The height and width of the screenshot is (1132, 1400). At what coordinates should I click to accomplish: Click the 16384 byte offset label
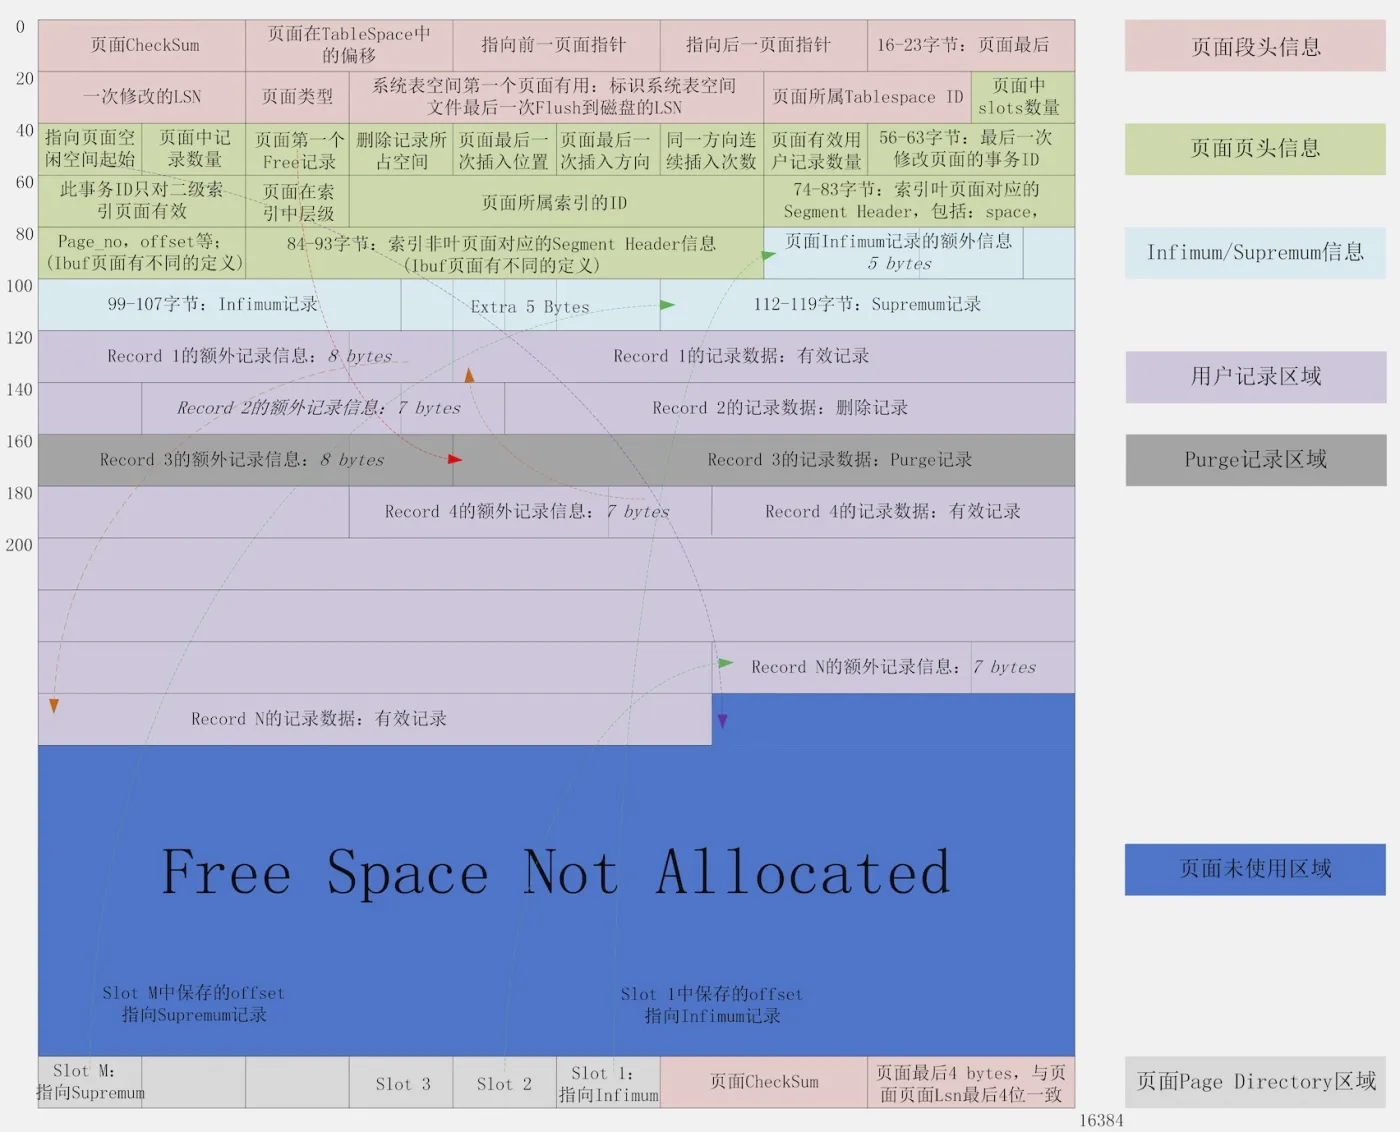[1101, 1120]
